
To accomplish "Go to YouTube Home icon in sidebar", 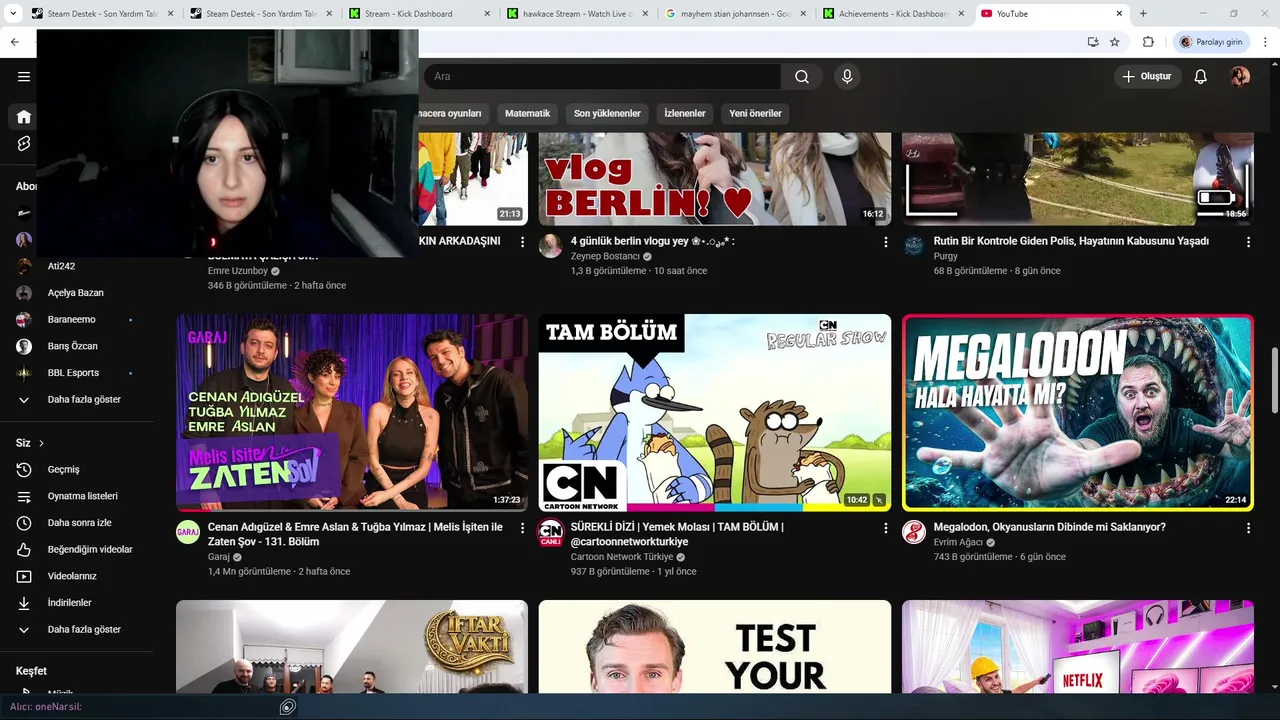I will (x=24, y=117).
